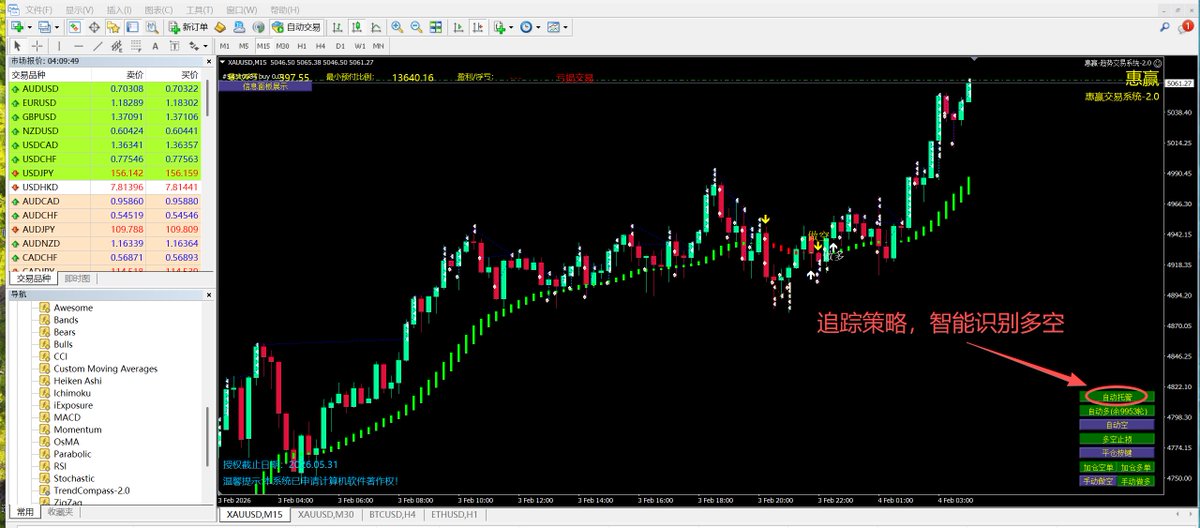Open the templates dropdown
This screenshot has height=528, width=1200.
pos(557,27)
